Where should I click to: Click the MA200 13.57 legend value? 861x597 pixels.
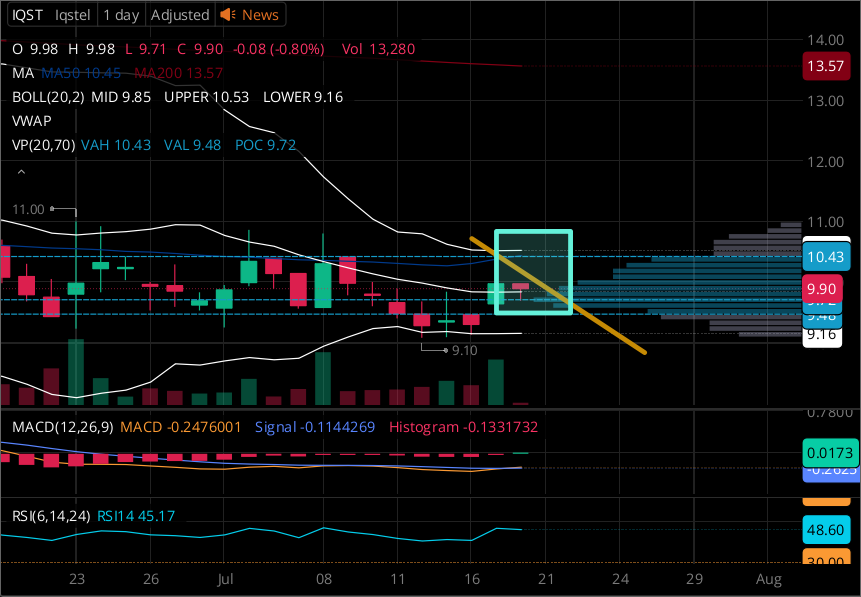178,73
